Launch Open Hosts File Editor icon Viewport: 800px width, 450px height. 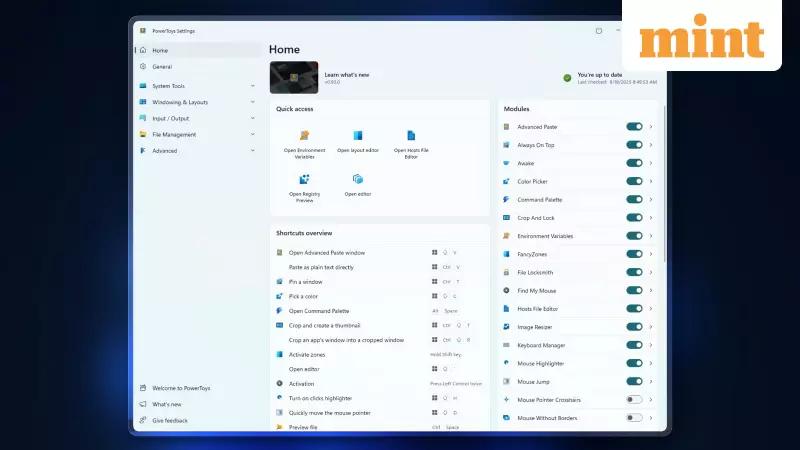(411, 135)
